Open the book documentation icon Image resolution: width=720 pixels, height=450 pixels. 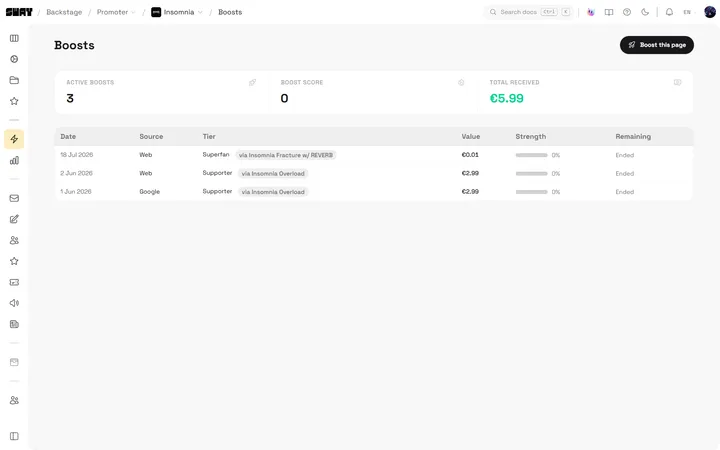tap(609, 12)
